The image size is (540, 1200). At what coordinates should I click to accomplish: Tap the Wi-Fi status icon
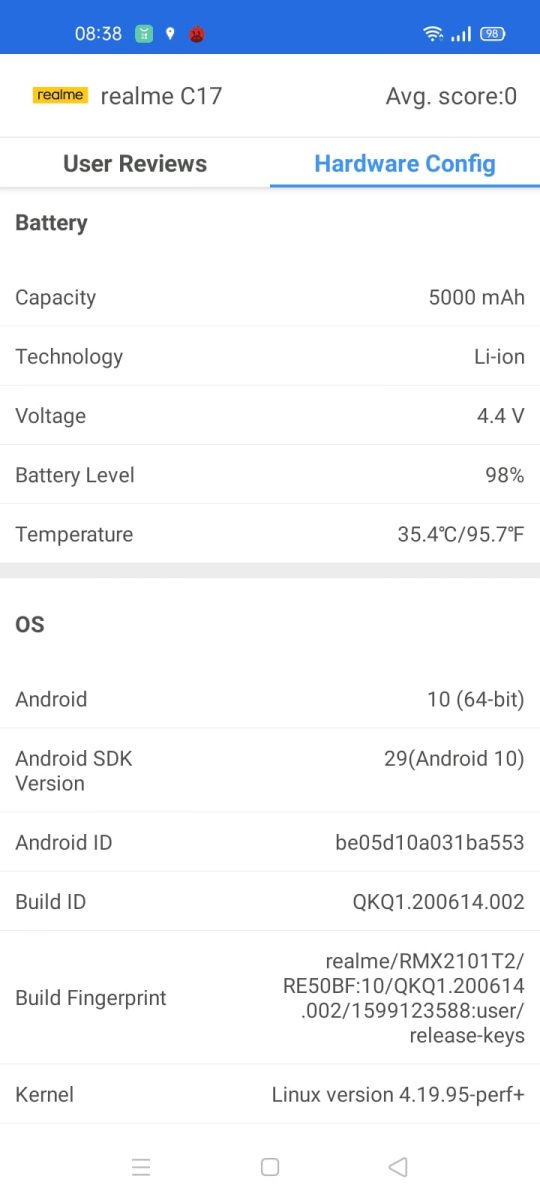[433, 33]
